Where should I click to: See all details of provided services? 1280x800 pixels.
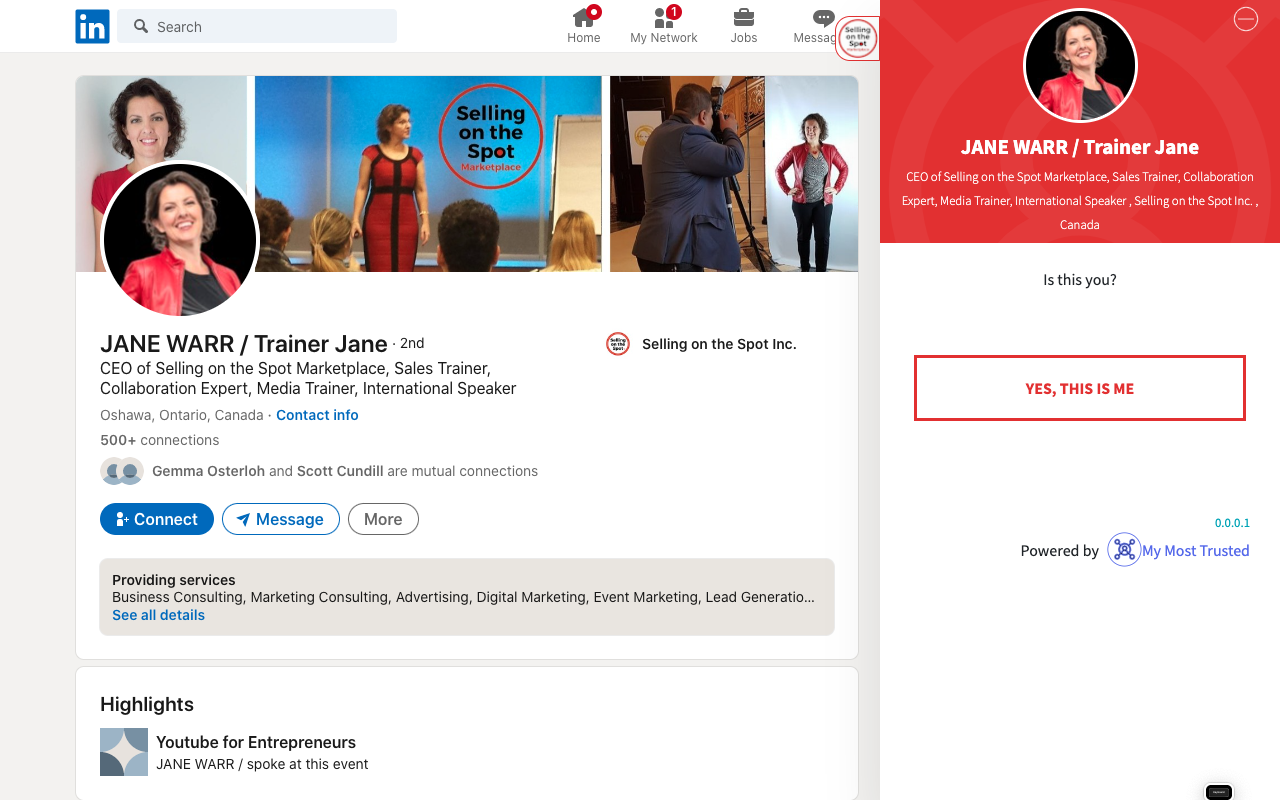158,615
